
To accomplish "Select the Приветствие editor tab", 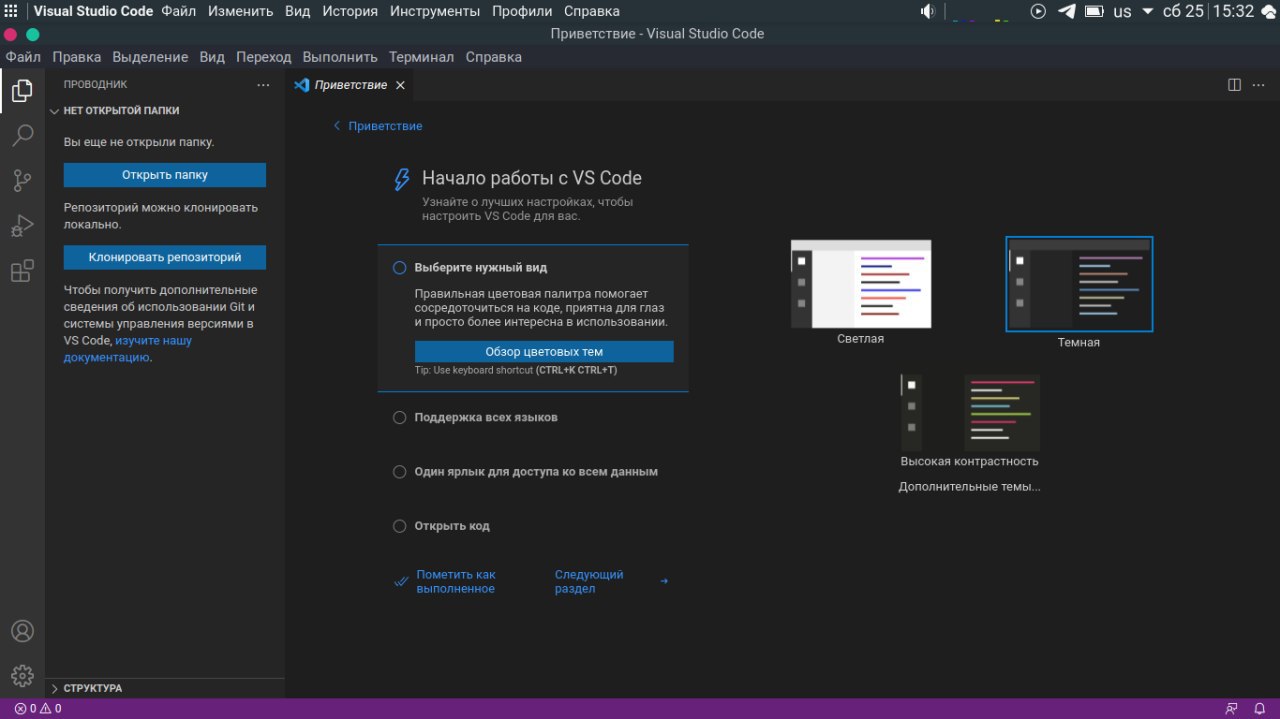I will [x=351, y=85].
